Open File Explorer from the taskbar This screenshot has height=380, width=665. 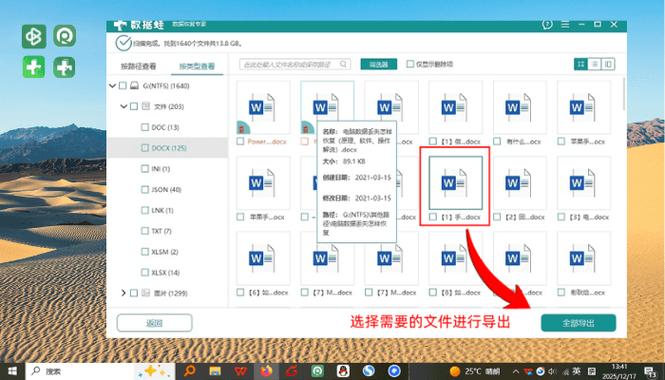(x=215, y=371)
